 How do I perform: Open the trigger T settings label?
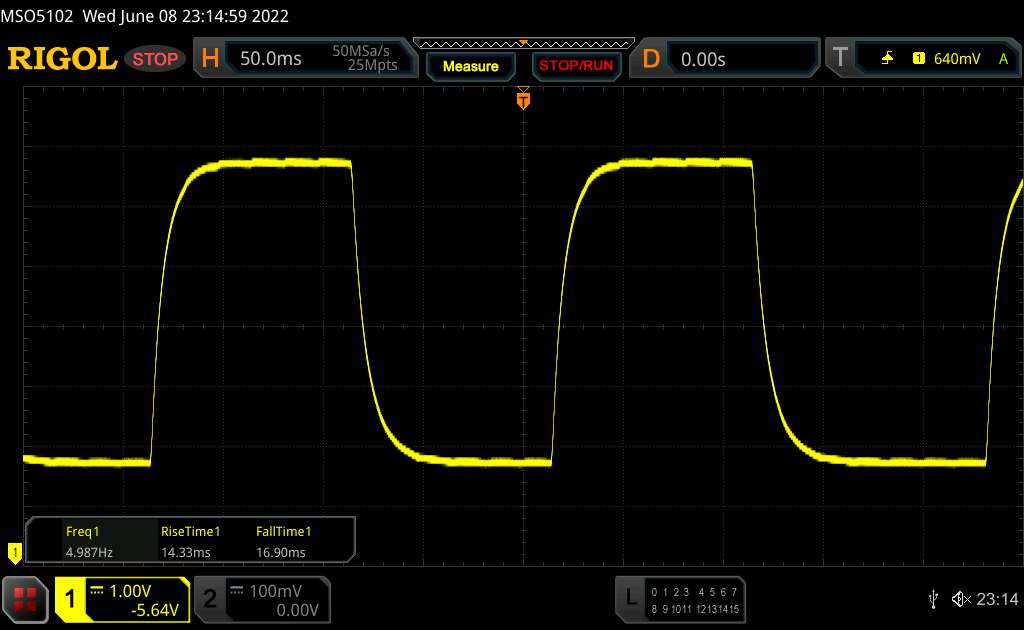(x=840, y=59)
